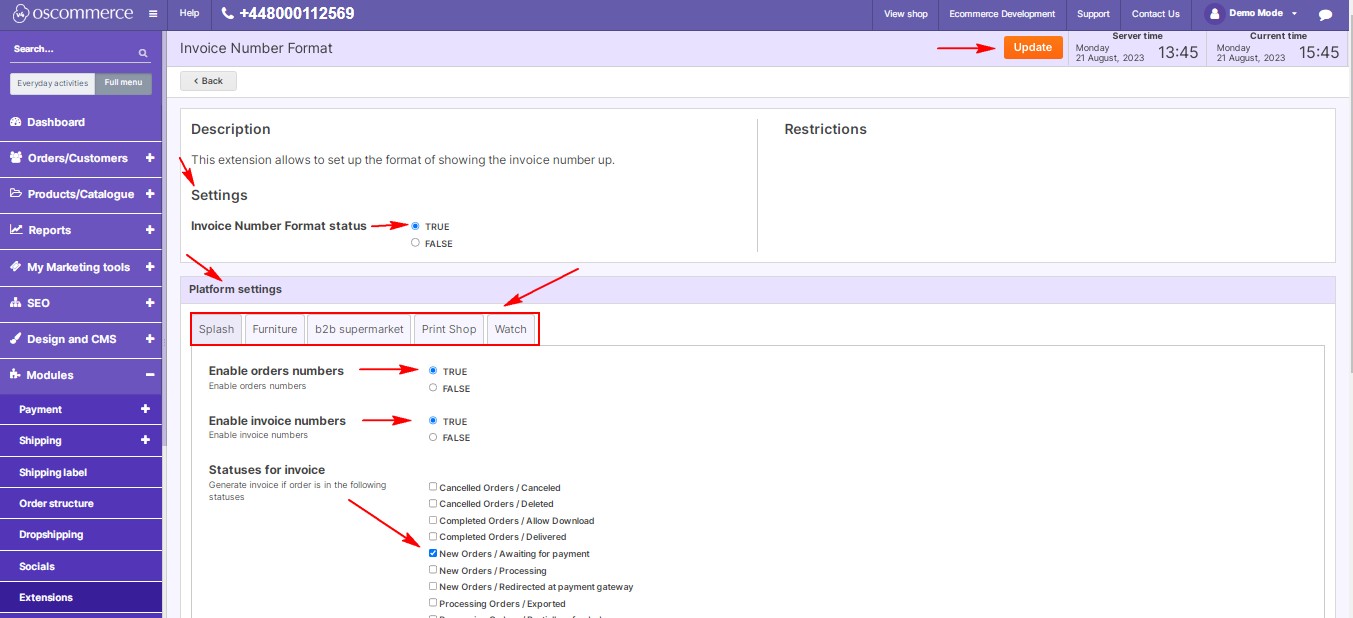
Task: Switch to the Print Shop tab
Action: (x=448, y=329)
